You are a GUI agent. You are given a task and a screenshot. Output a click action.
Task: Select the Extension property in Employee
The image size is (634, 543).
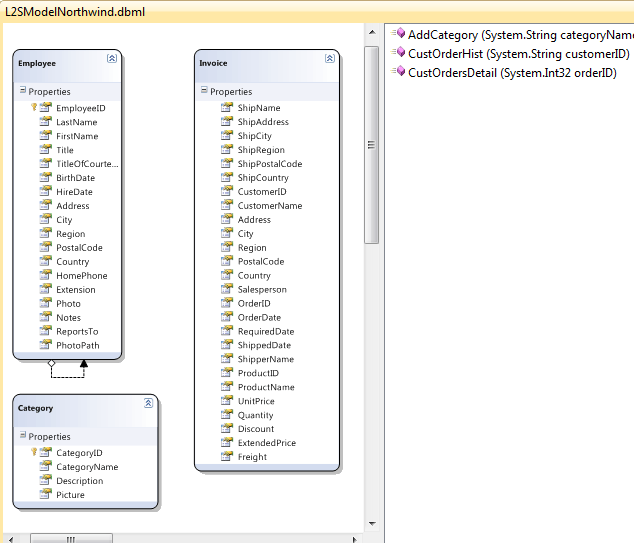click(76, 289)
